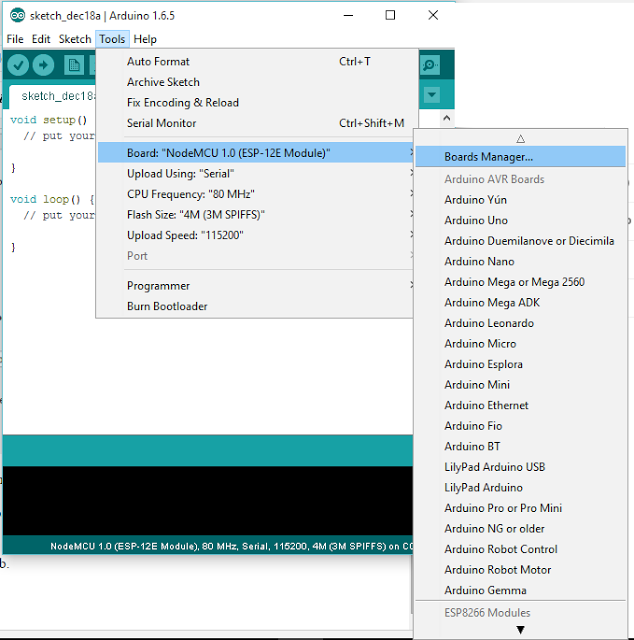The height and width of the screenshot is (640, 634).
Task: Close the Arduino window
Action: (x=433, y=16)
